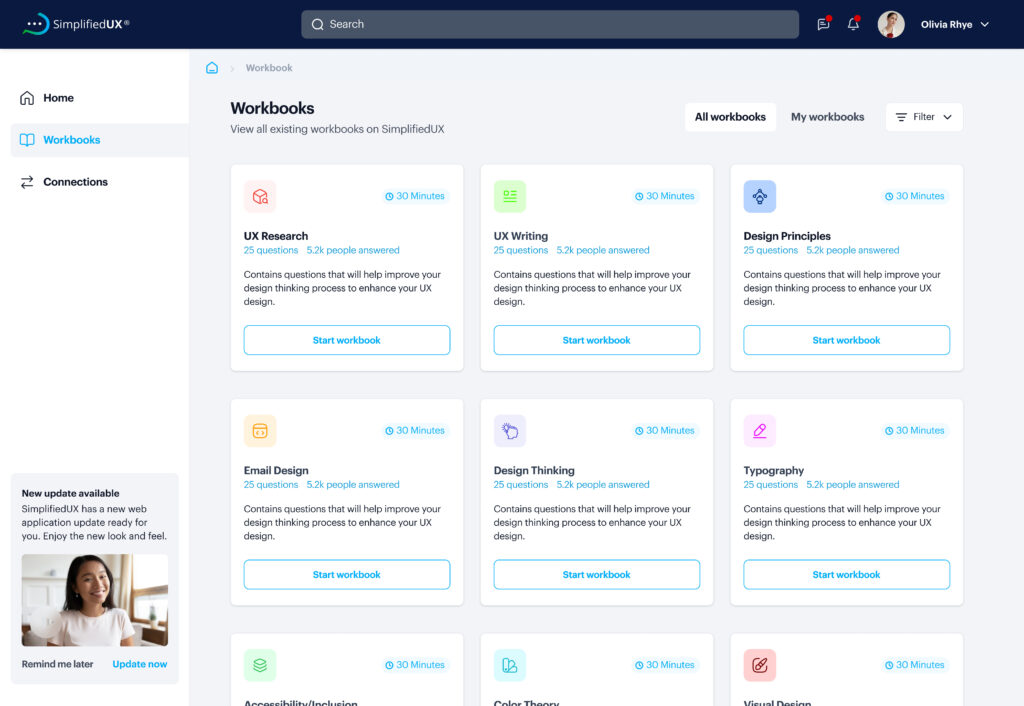Click Remind me later
The width and height of the screenshot is (1024, 706).
point(57,664)
